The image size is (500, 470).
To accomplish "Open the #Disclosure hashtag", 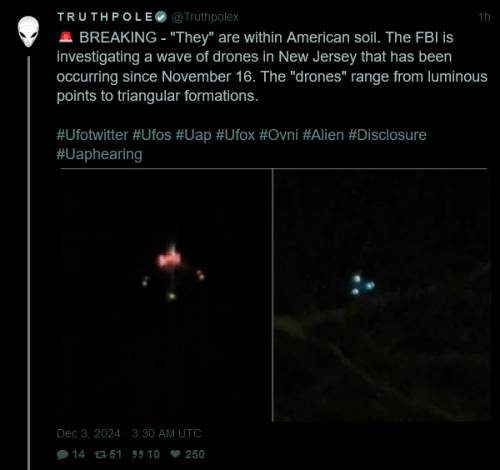I will 387,135.
